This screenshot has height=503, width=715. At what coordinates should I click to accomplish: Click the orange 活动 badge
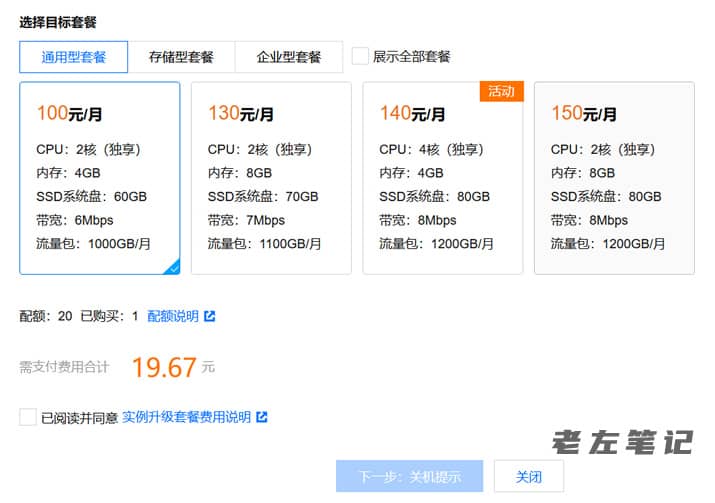[501, 91]
